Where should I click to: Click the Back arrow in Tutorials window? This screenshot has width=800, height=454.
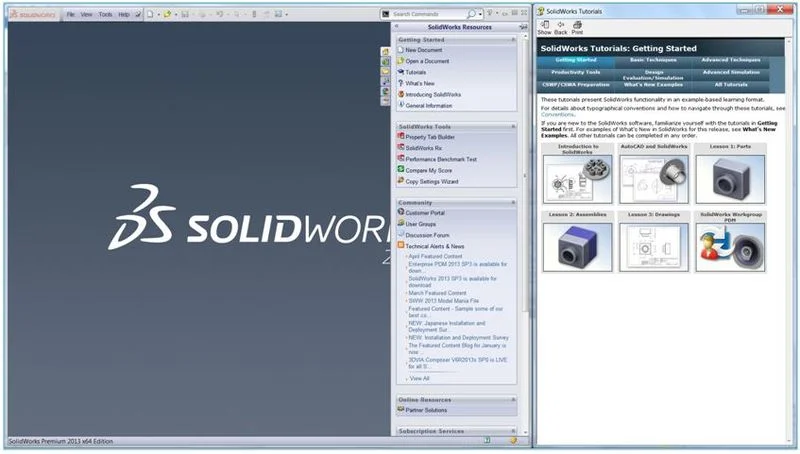[561, 25]
